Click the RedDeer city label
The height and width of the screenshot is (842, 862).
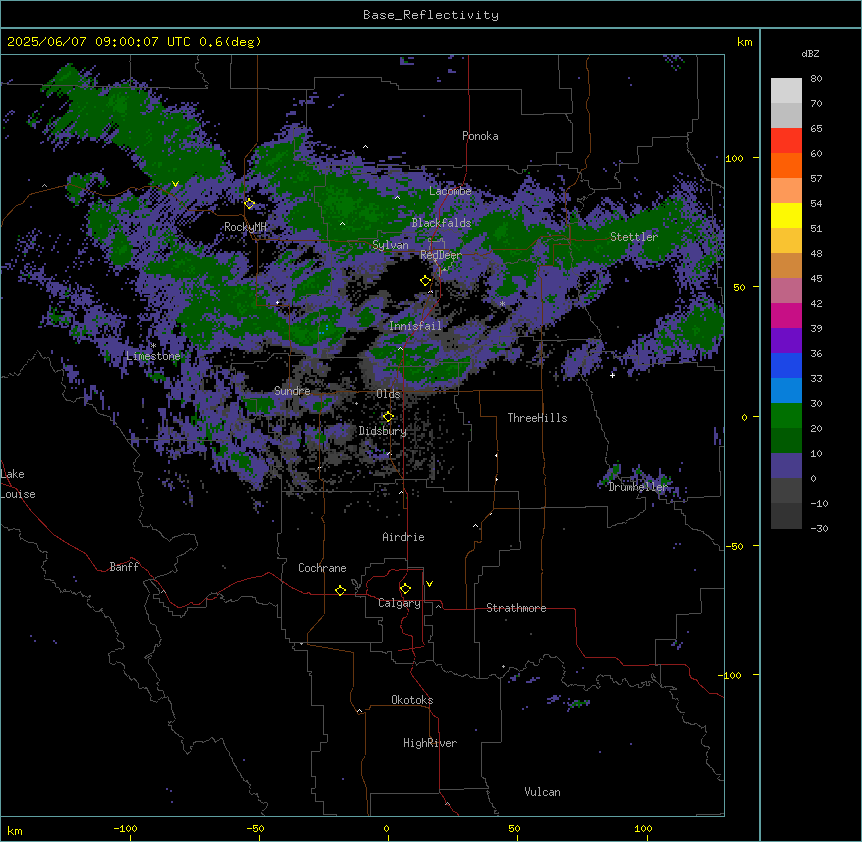(x=441, y=255)
